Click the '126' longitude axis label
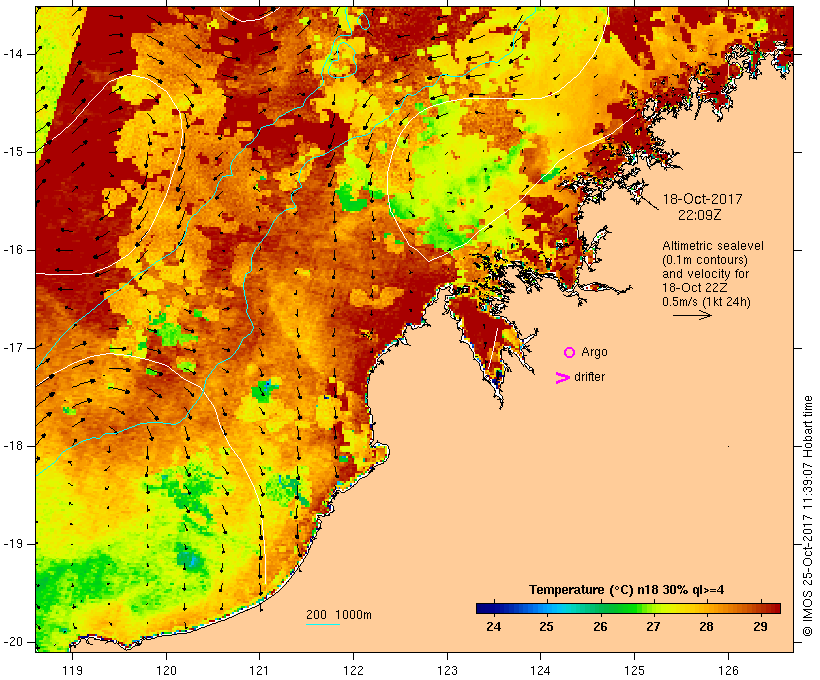Viewport: 820px width, 680px height. [x=728, y=671]
